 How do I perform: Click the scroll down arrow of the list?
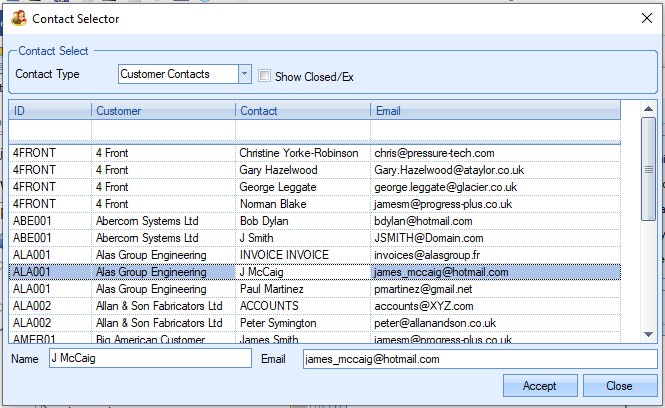tap(648, 334)
